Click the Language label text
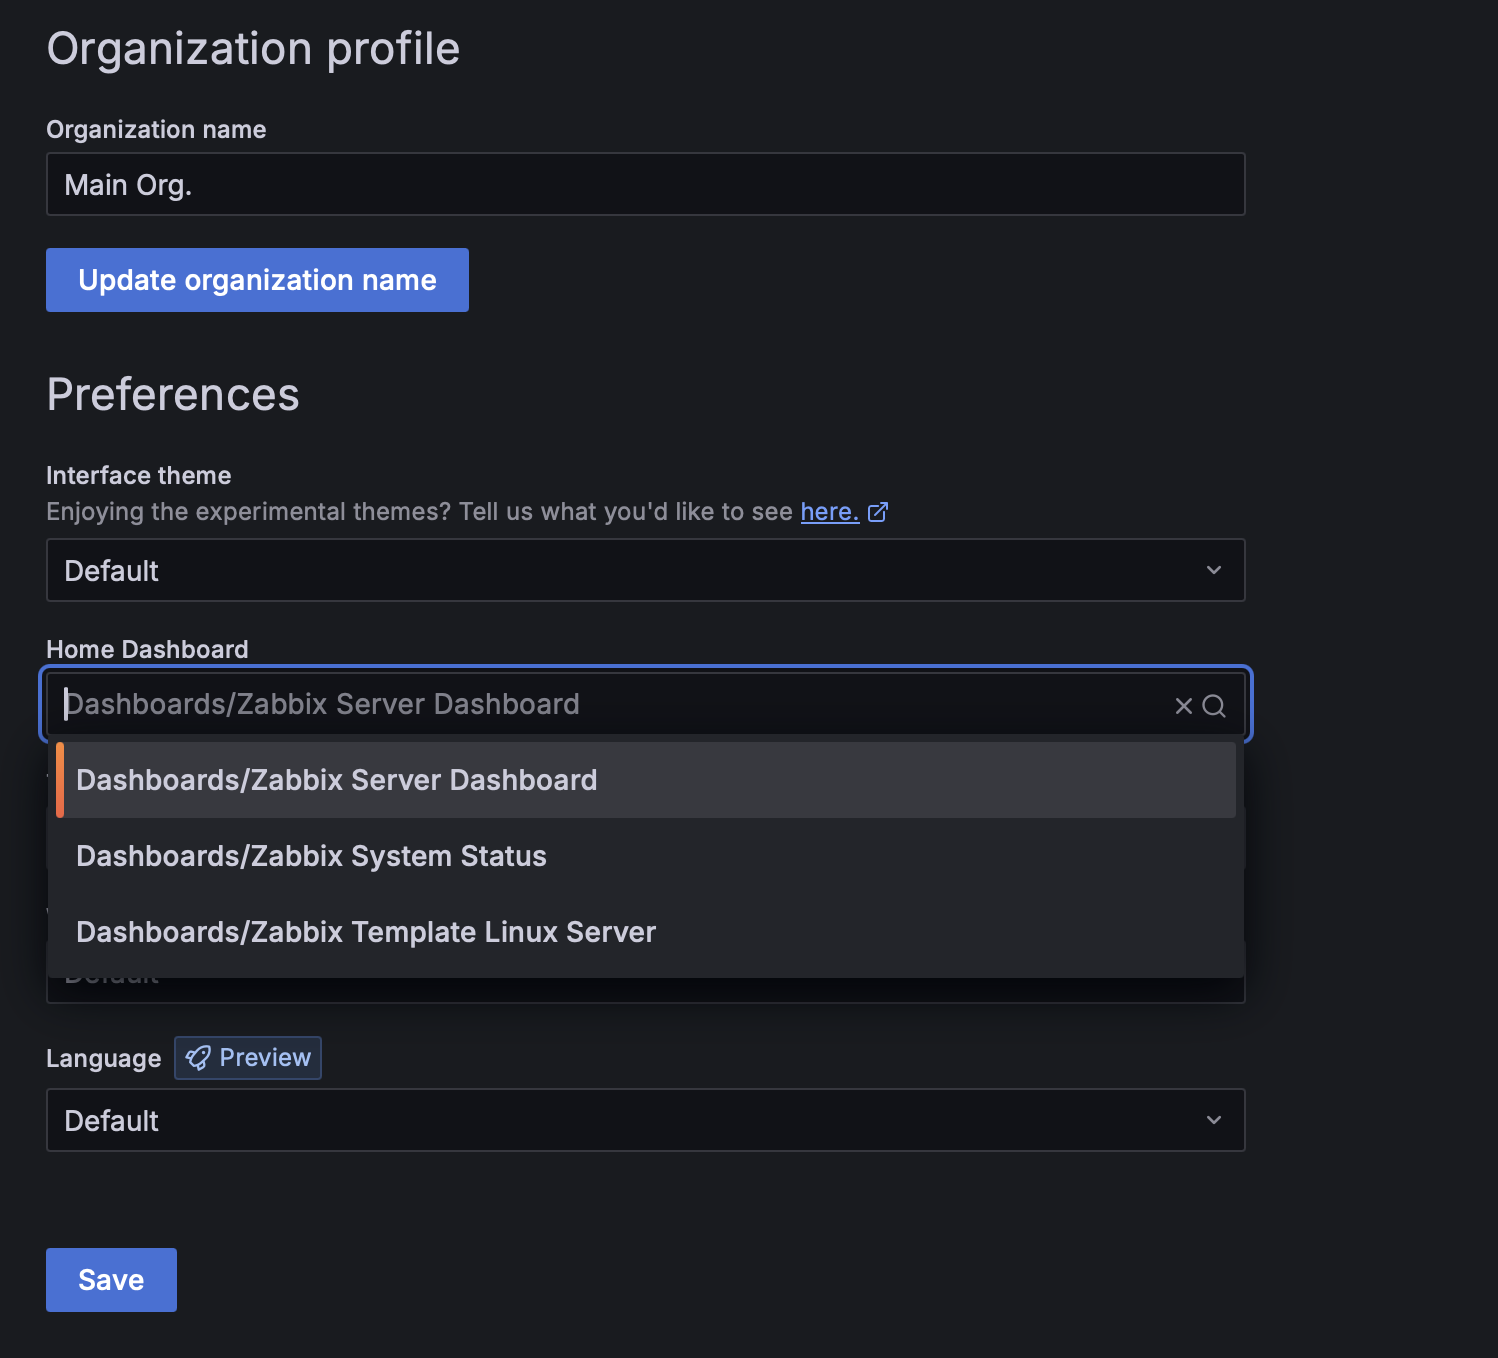 (x=103, y=1059)
